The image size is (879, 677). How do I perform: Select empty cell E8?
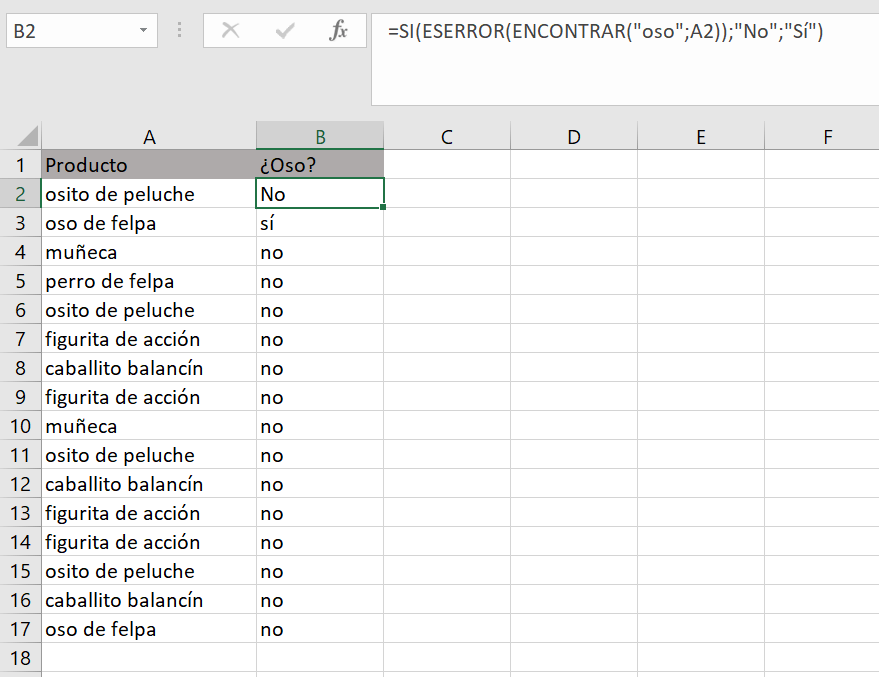(701, 368)
